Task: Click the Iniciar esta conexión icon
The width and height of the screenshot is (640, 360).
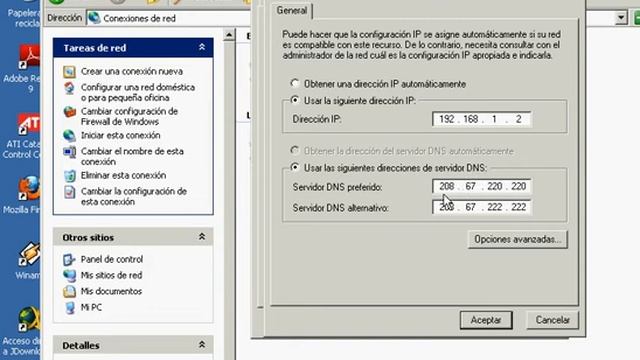Action: point(69,136)
